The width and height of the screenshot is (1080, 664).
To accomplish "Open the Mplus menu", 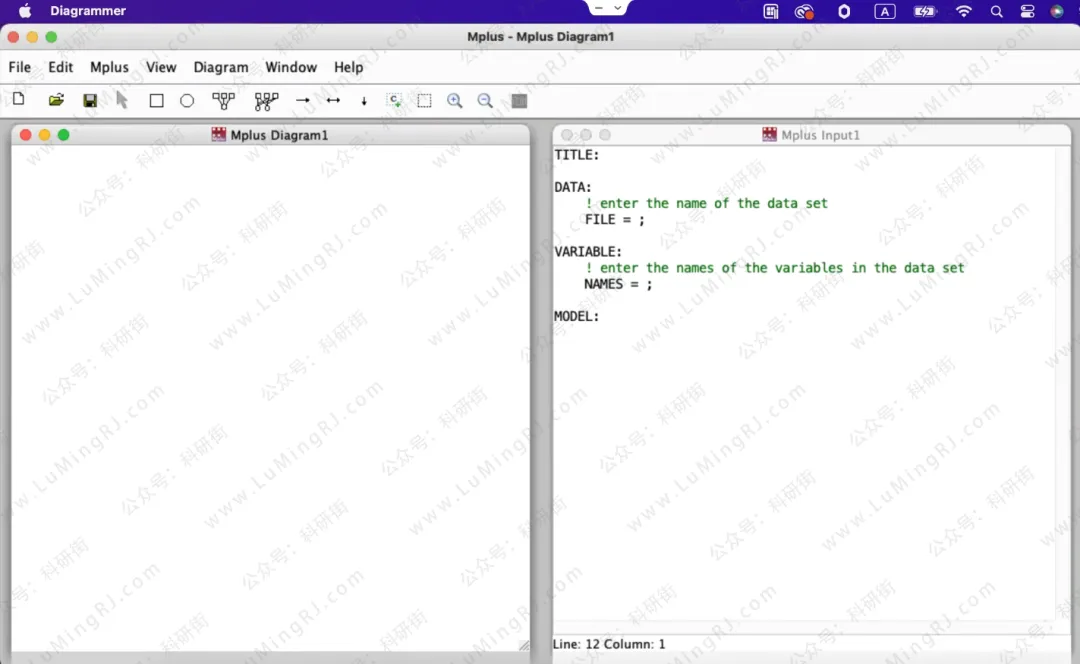I will tap(109, 67).
